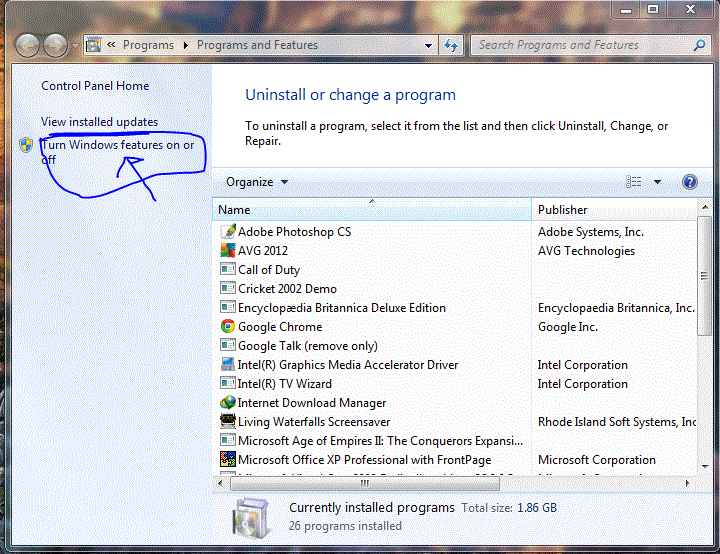Click the Cricket 2002 Demo icon
This screenshot has width=720, height=554.
click(228, 288)
